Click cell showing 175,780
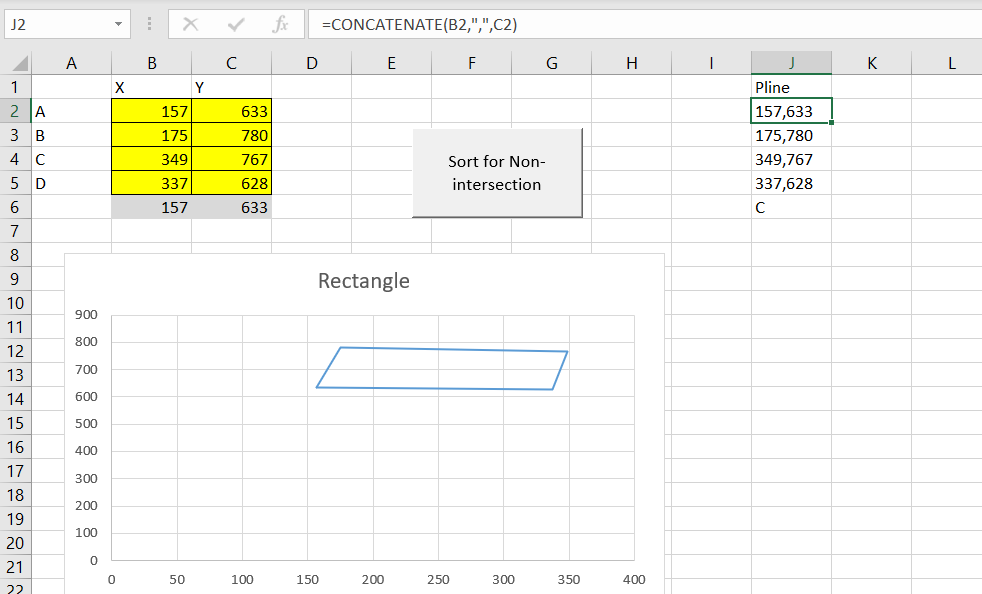 point(792,135)
